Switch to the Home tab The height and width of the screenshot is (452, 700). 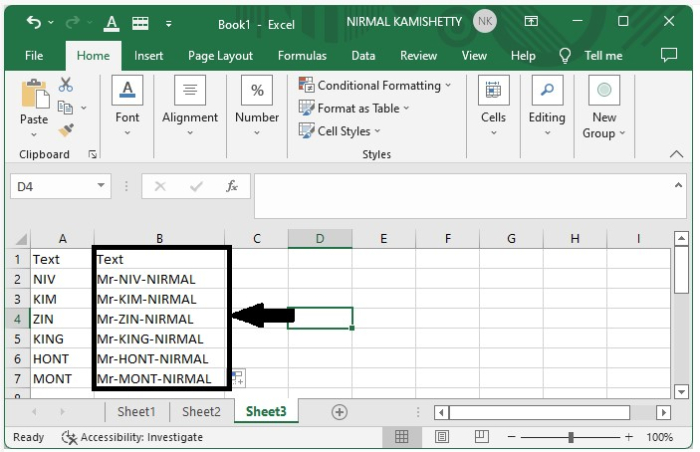(93, 56)
